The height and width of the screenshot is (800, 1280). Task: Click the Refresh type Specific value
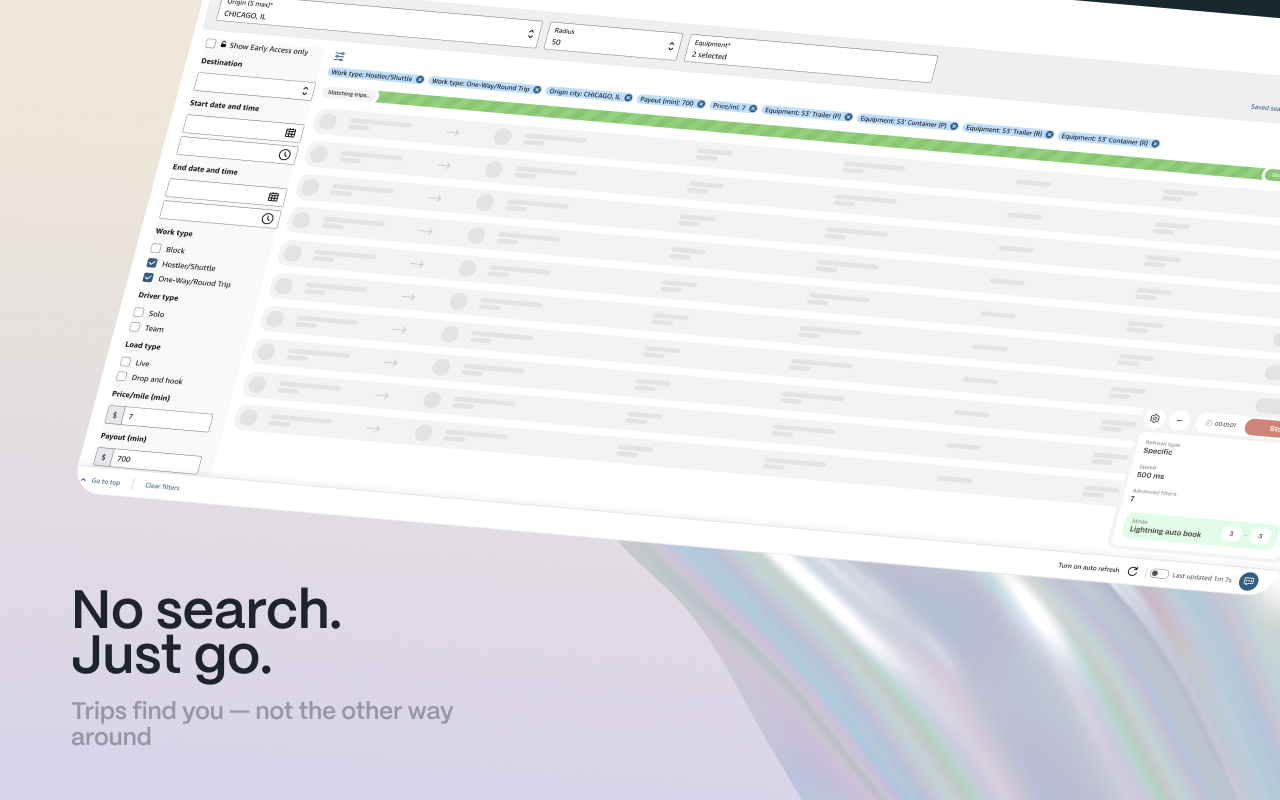1158,451
